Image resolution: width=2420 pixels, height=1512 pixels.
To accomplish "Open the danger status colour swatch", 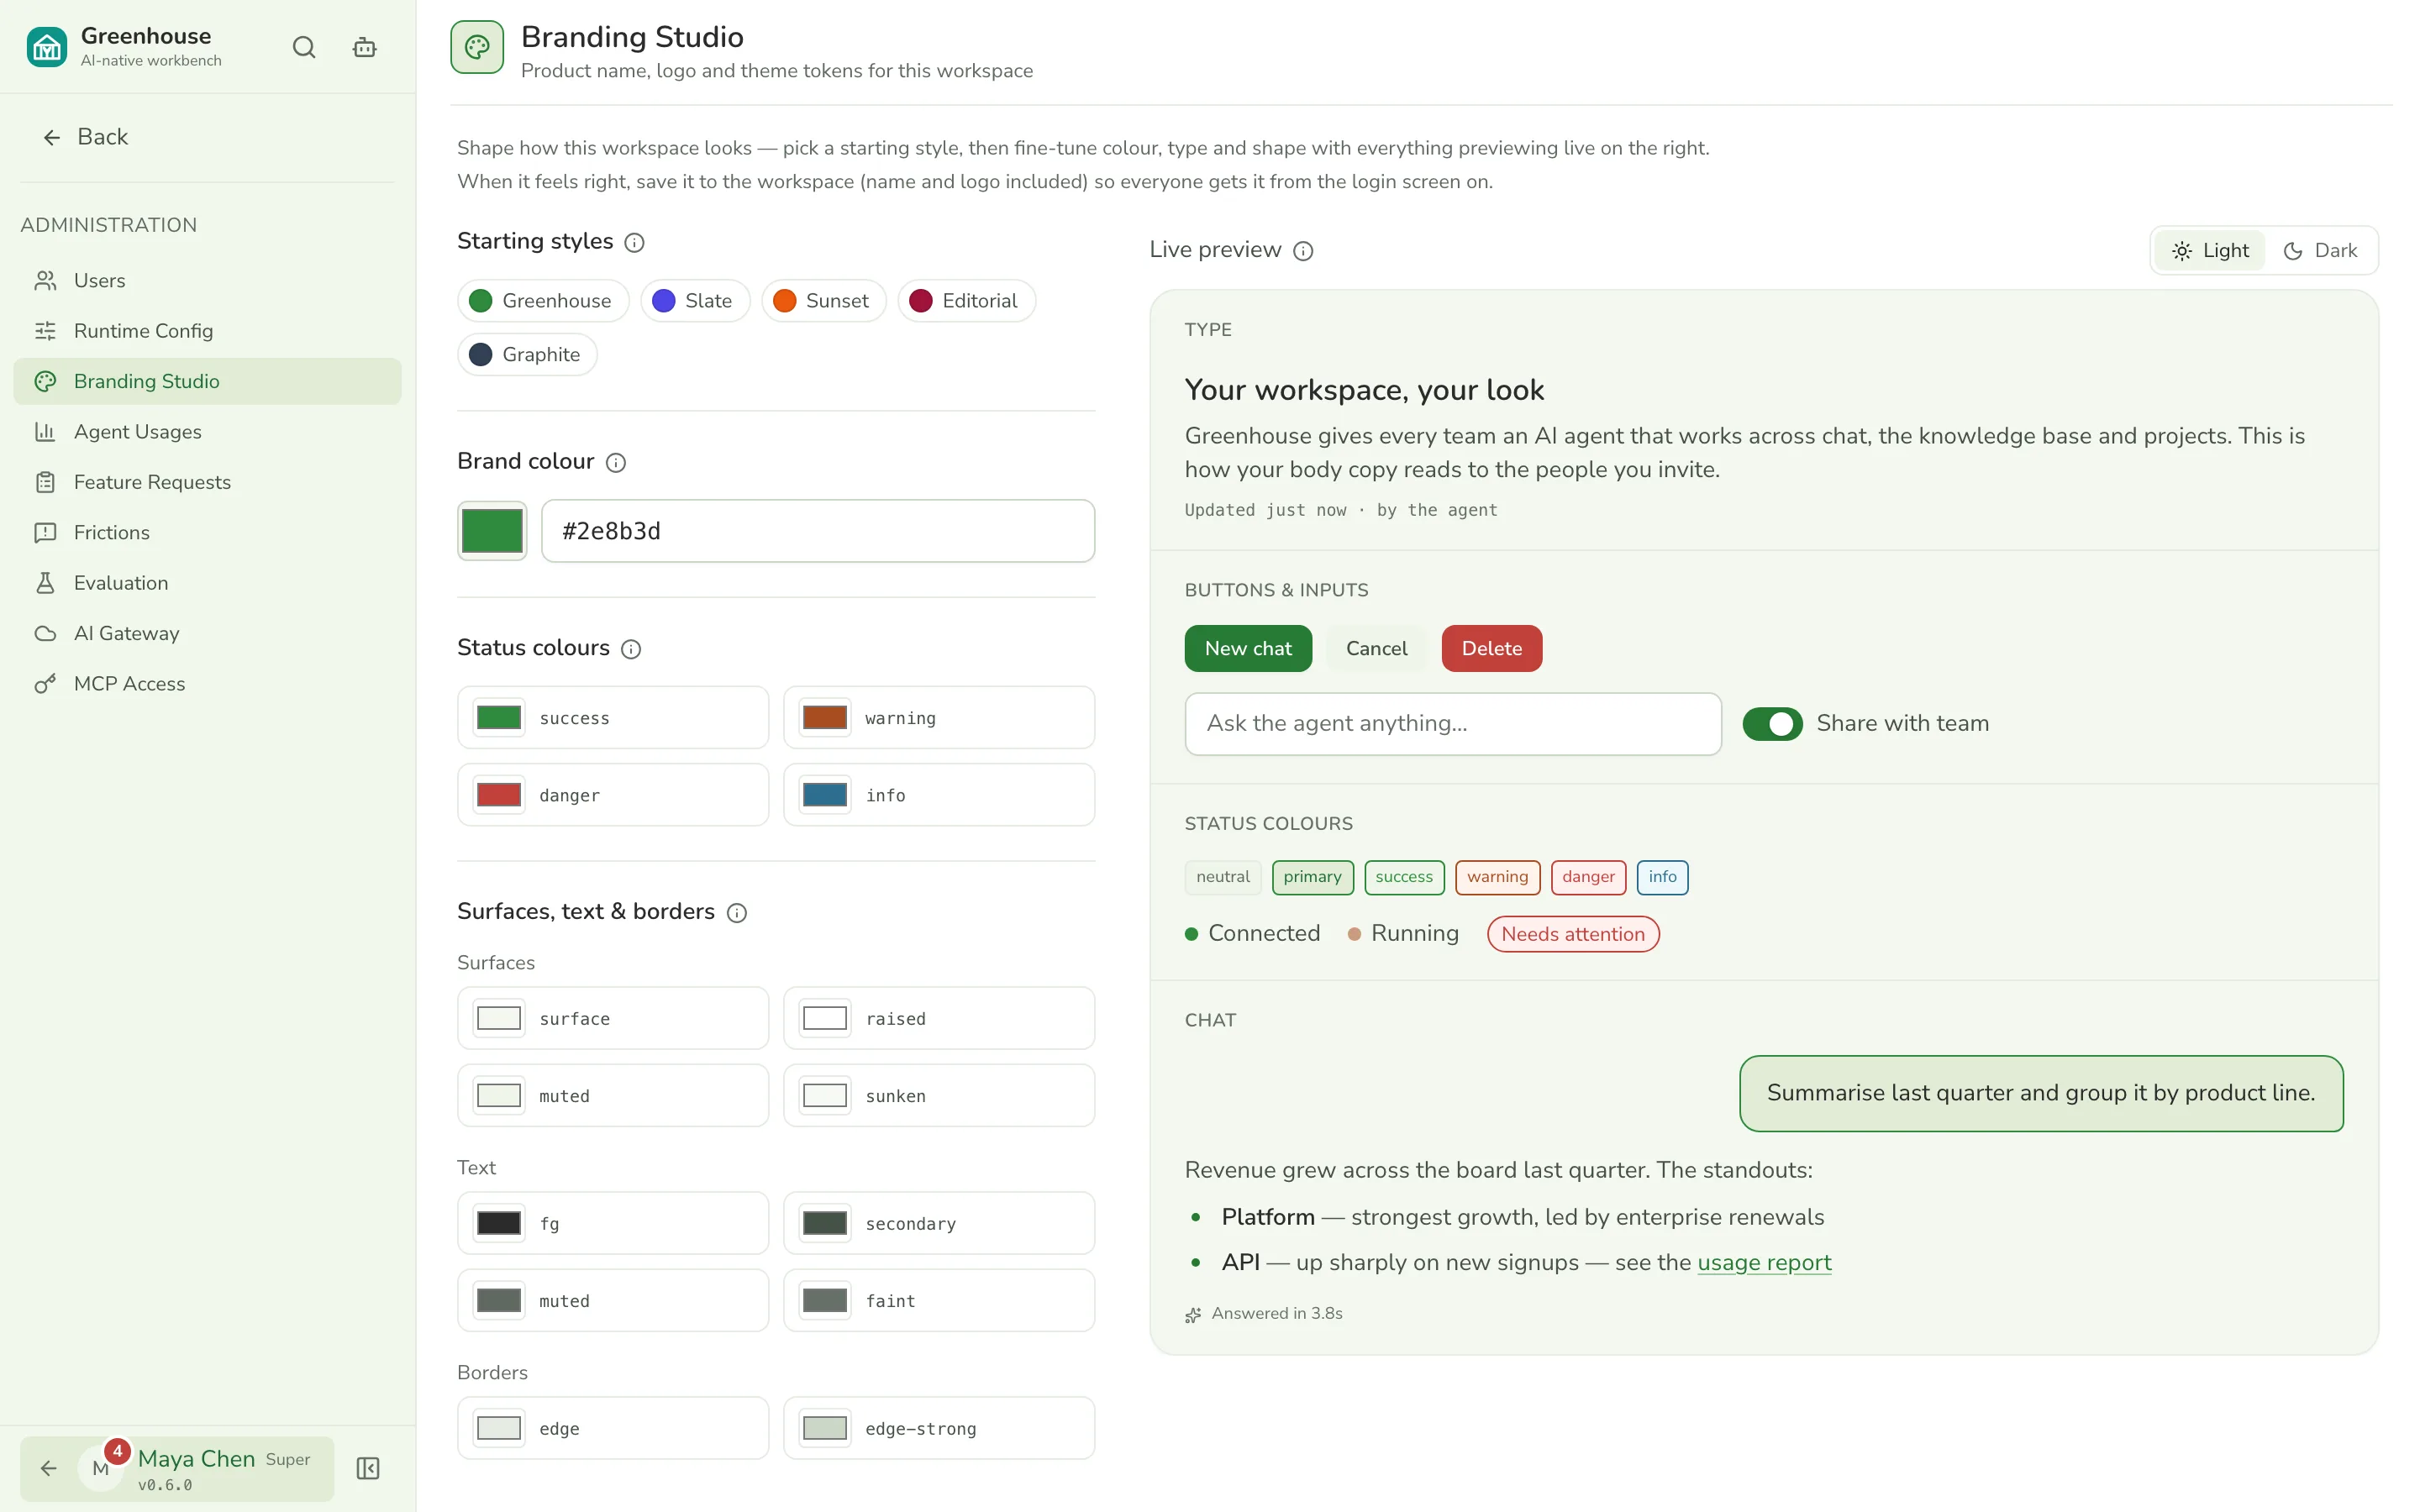I will click(x=499, y=796).
